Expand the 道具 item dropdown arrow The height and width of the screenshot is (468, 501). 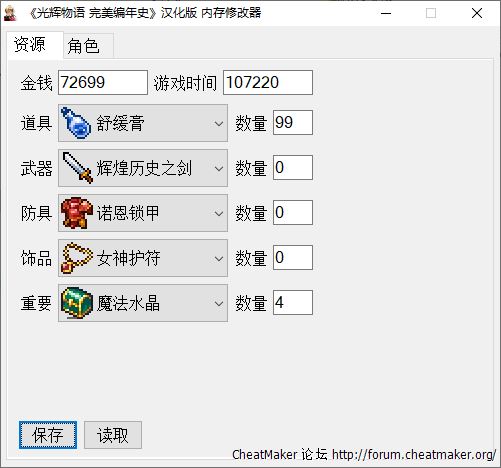click(x=219, y=124)
